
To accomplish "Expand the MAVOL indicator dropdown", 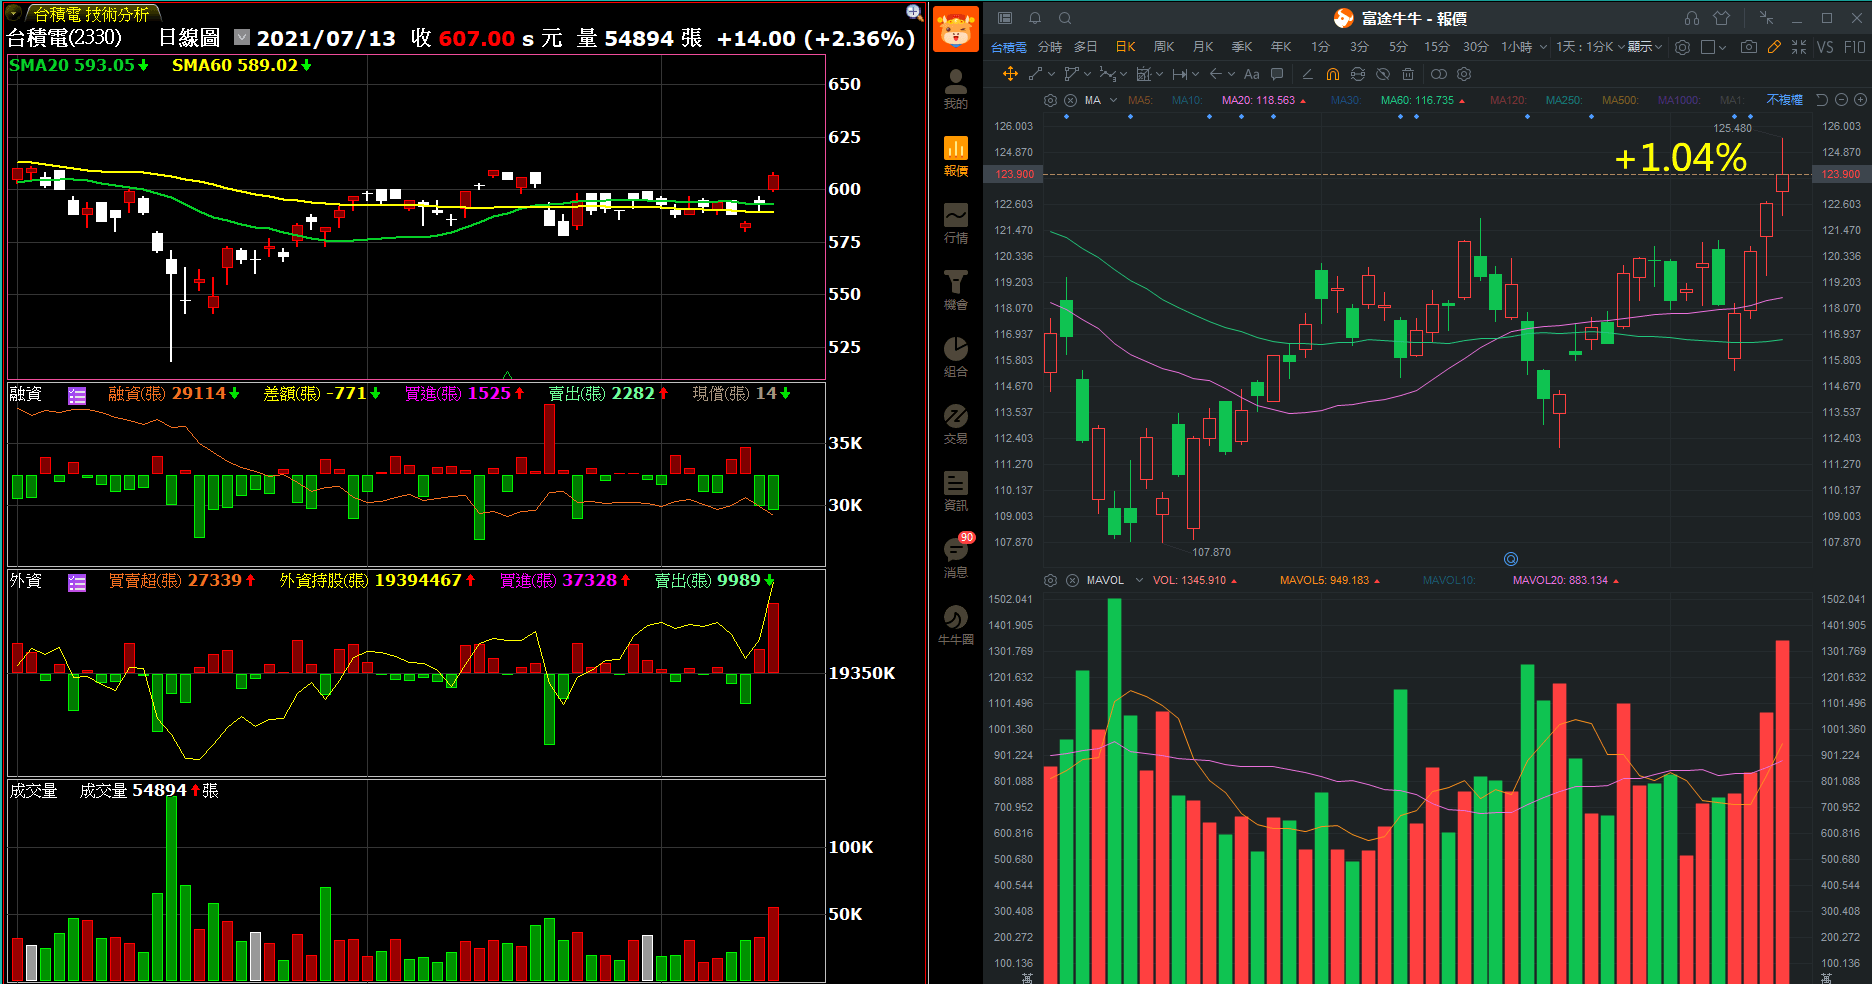I will point(1139,580).
